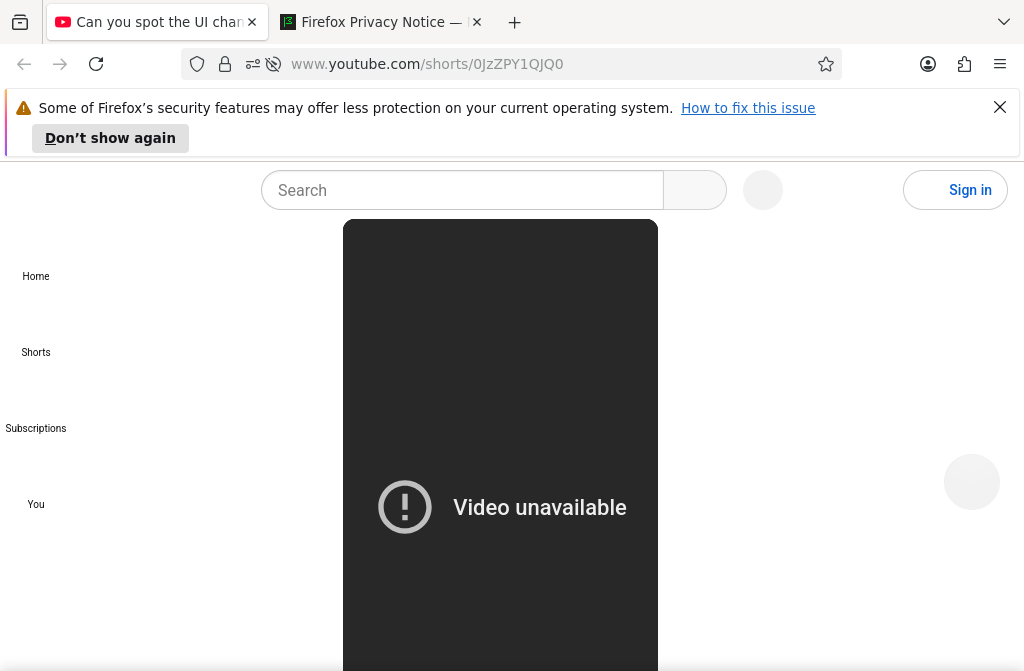
Task: Open the Firefox account icon
Action: click(x=928, y=64)
